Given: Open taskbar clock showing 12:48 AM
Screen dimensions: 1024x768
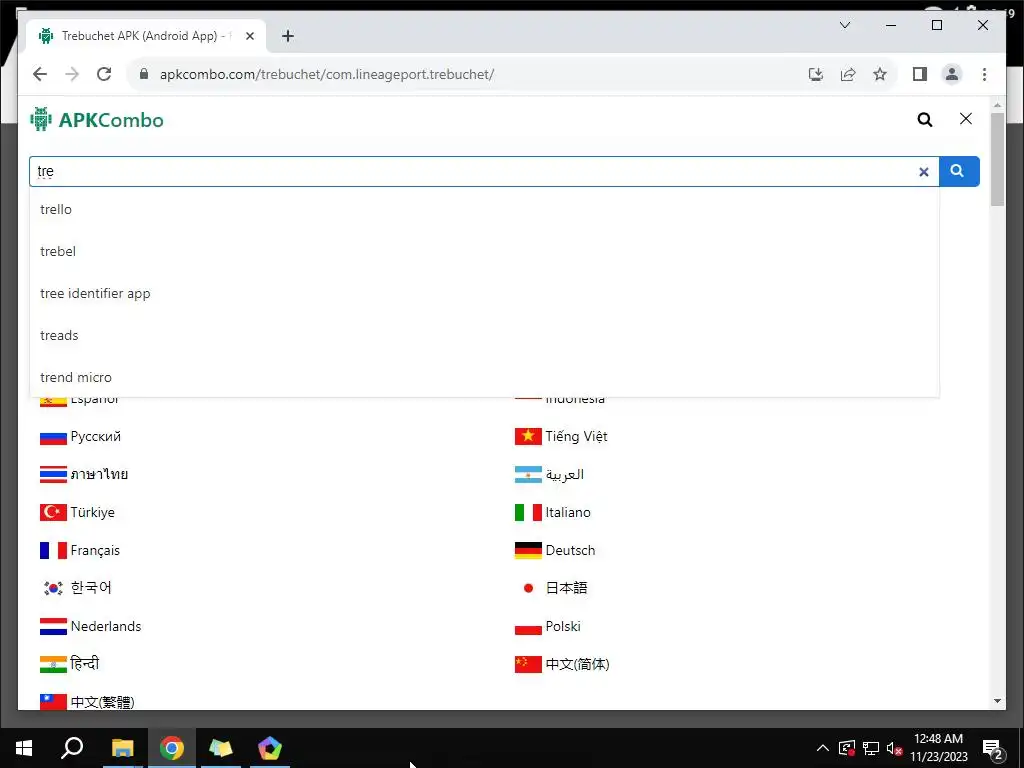Looking at the screenshot, I should click(938, 748).
